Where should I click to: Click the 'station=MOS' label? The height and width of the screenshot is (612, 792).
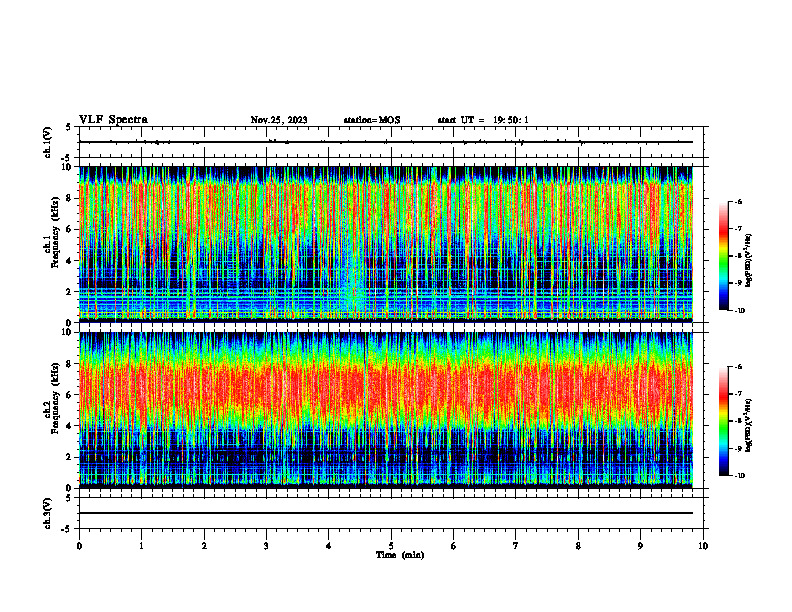[372, 120]
